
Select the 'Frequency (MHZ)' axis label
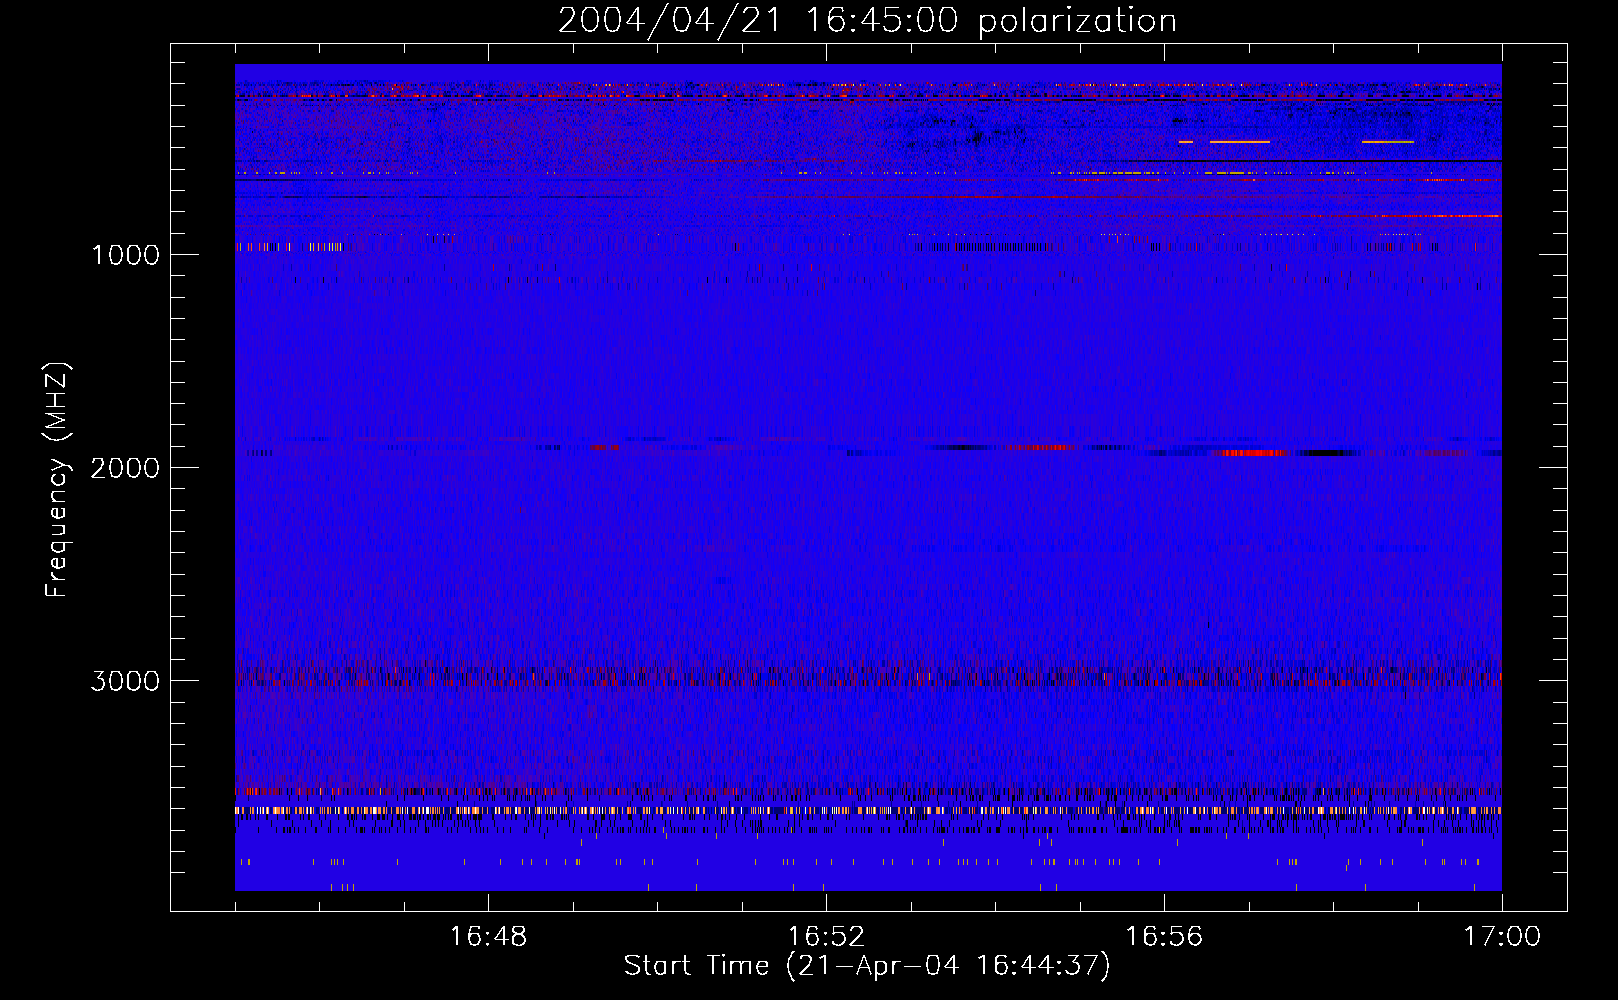(x=57, y=480)
